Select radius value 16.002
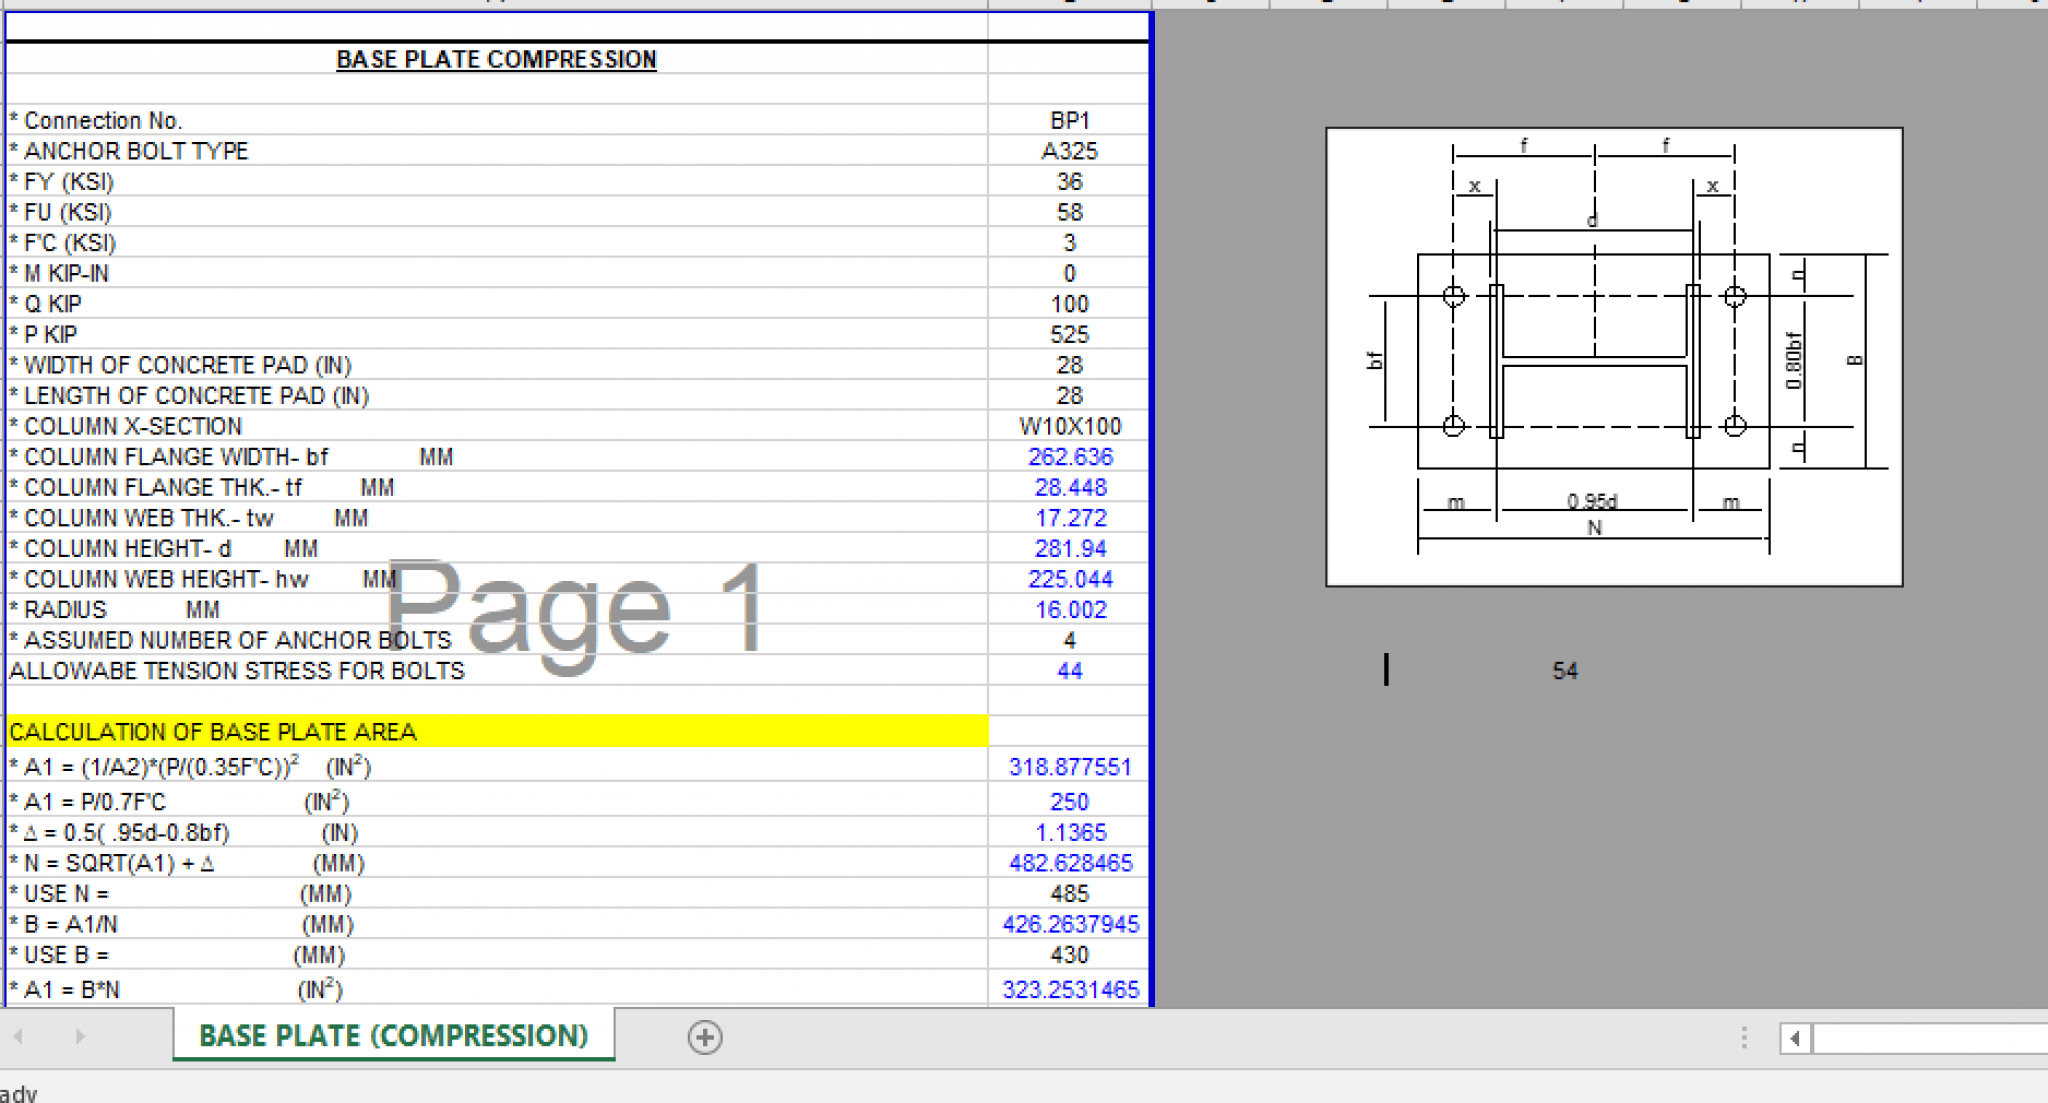 (1069, 609)
